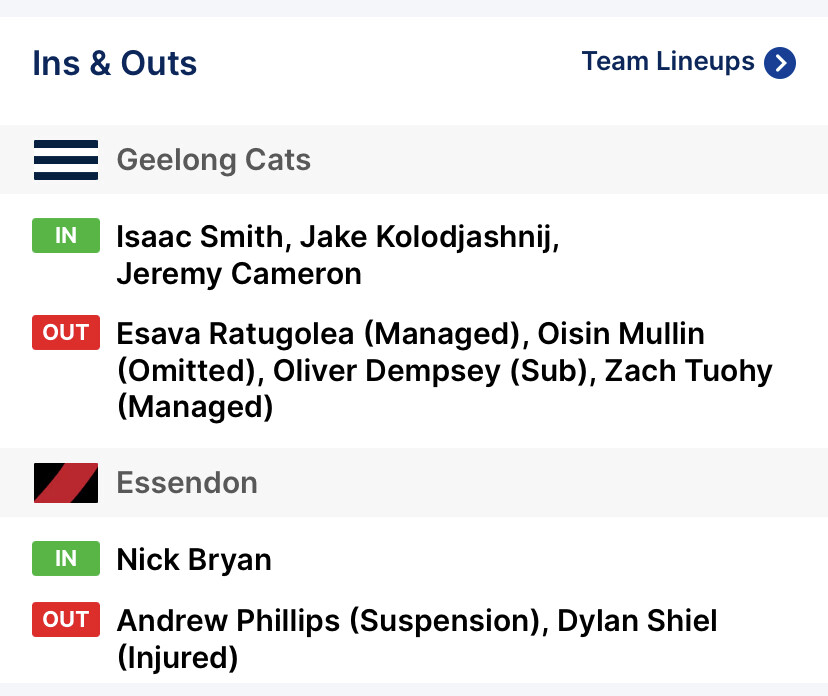This screenshot has width=828, height=696.
Task: Click the green IN badge under Essendon
Action: click(x=66, y=559)
